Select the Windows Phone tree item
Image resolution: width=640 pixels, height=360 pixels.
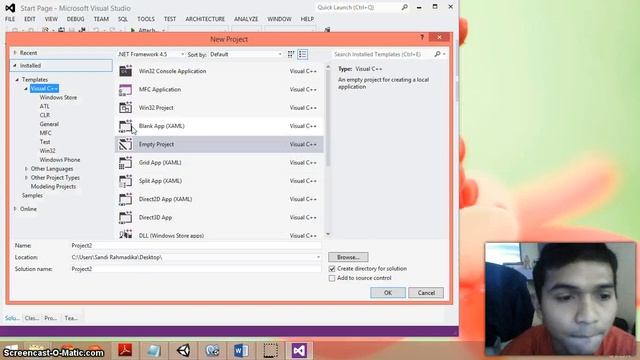click(x=60, y=160)
